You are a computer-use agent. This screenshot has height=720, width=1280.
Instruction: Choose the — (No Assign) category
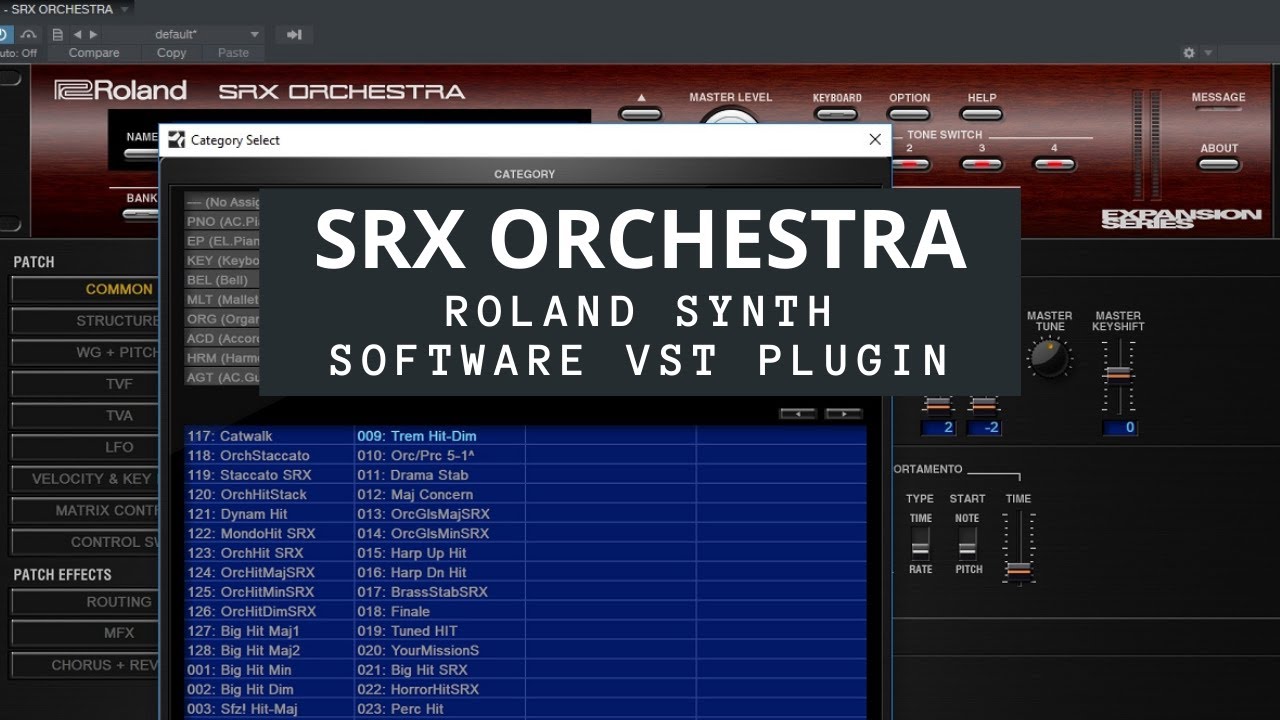222,202
